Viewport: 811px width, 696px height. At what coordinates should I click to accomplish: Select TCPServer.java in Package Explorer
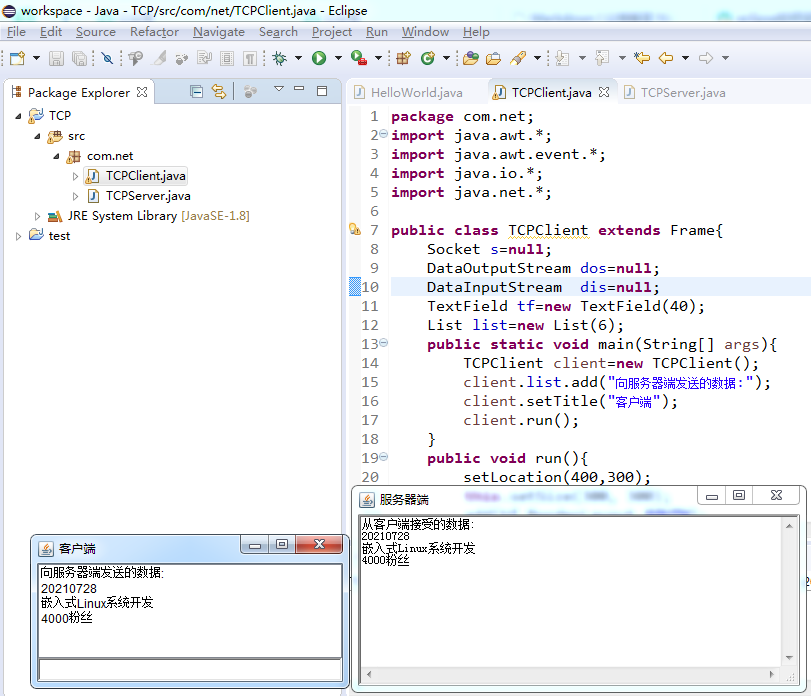click(147, 196)
